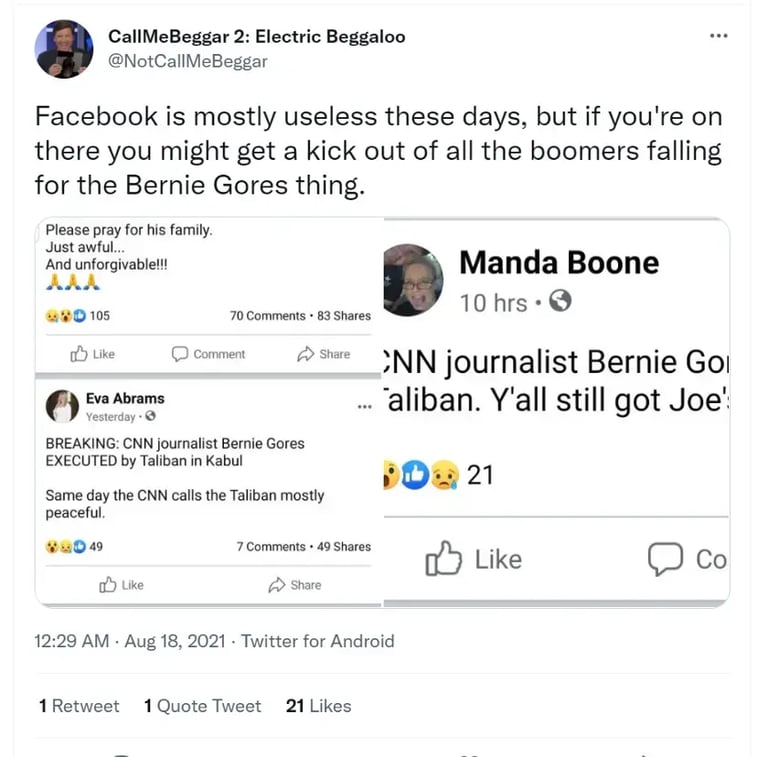Click the globe privacy icon beside '10 hrs'
This screenshot has height=757, width=768.
coord(561,301)
